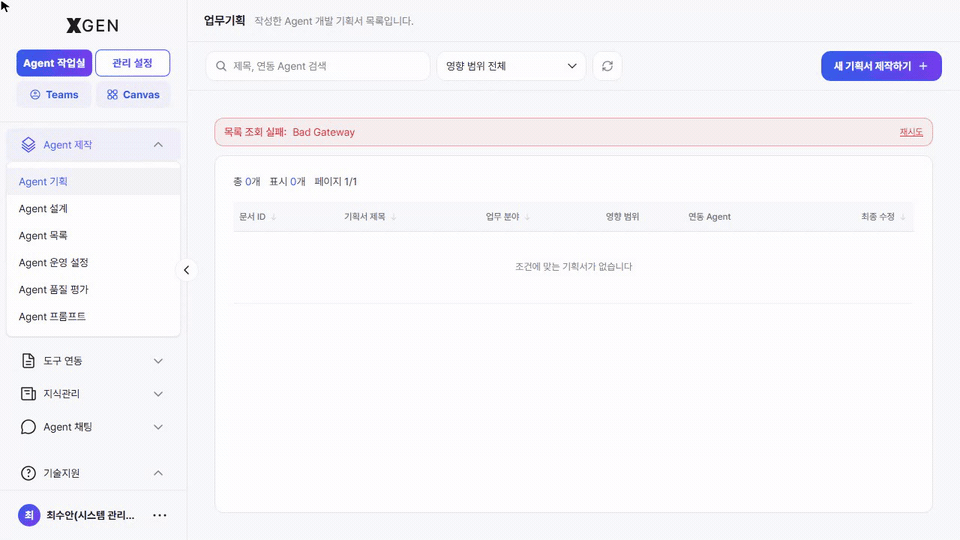Expand the 도구 연동 section chevron
Viewport: 960px width, 540px height.
pyautogui.click(x=158, y=361)
